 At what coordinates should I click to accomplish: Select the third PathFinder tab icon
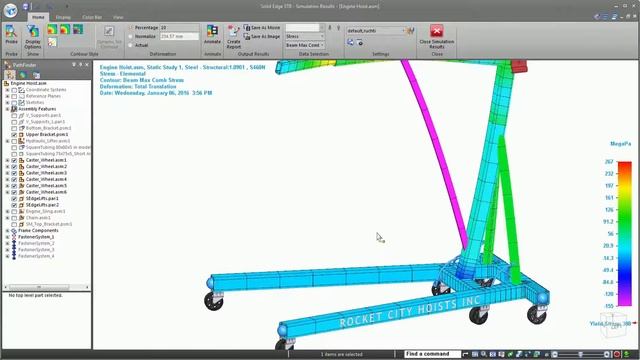(36, 75)
